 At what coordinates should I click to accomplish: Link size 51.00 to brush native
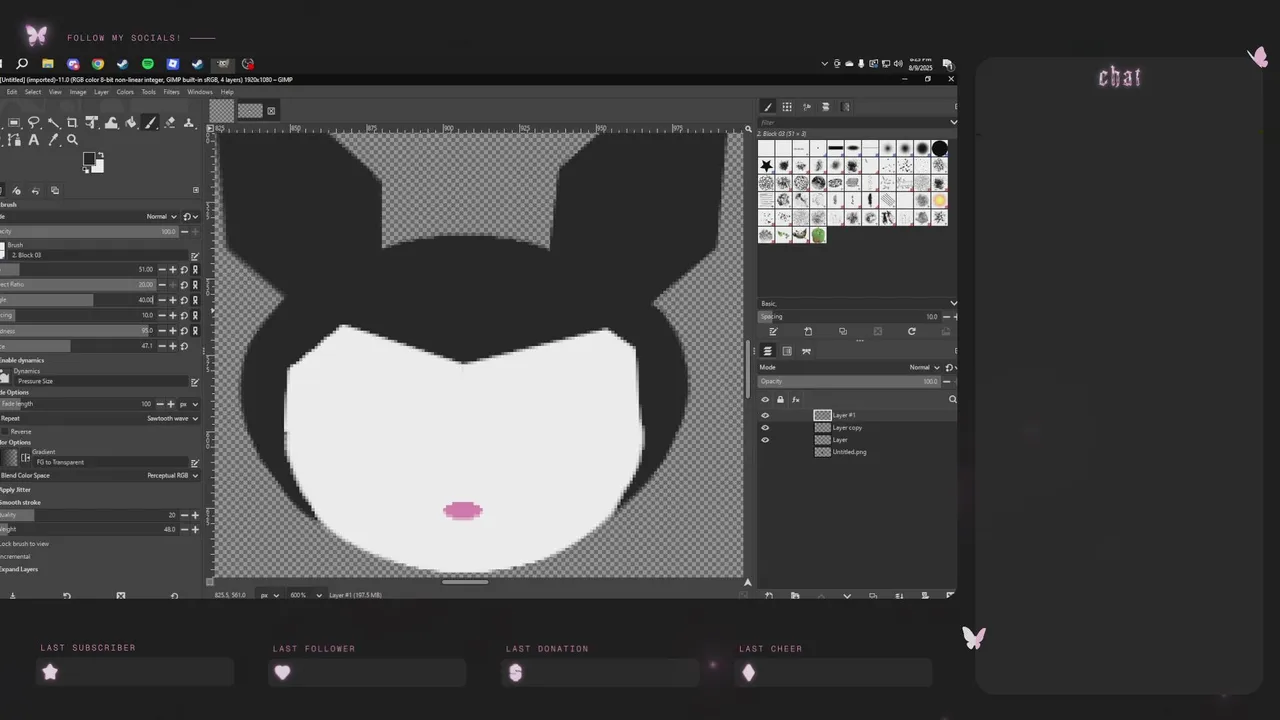coord(195,269)
